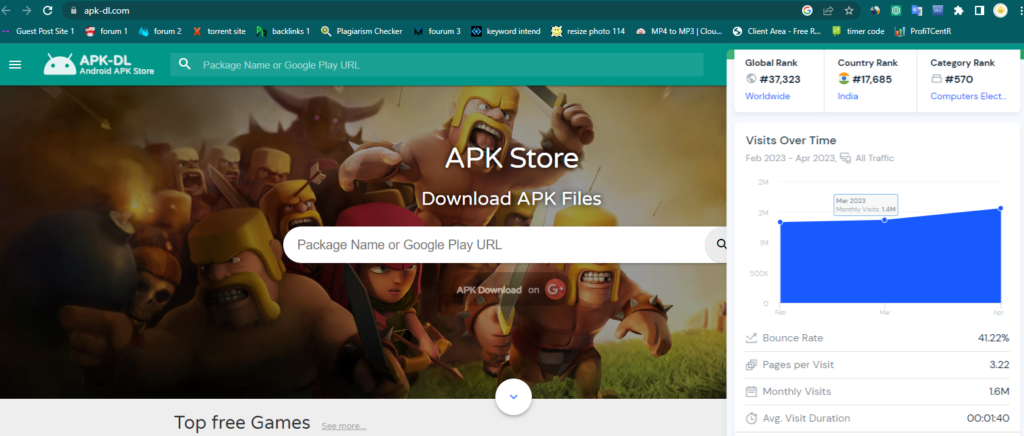1024x436 pixels.
Task: Open the green hexagon extension icon
Action: [x=897, y=10]
